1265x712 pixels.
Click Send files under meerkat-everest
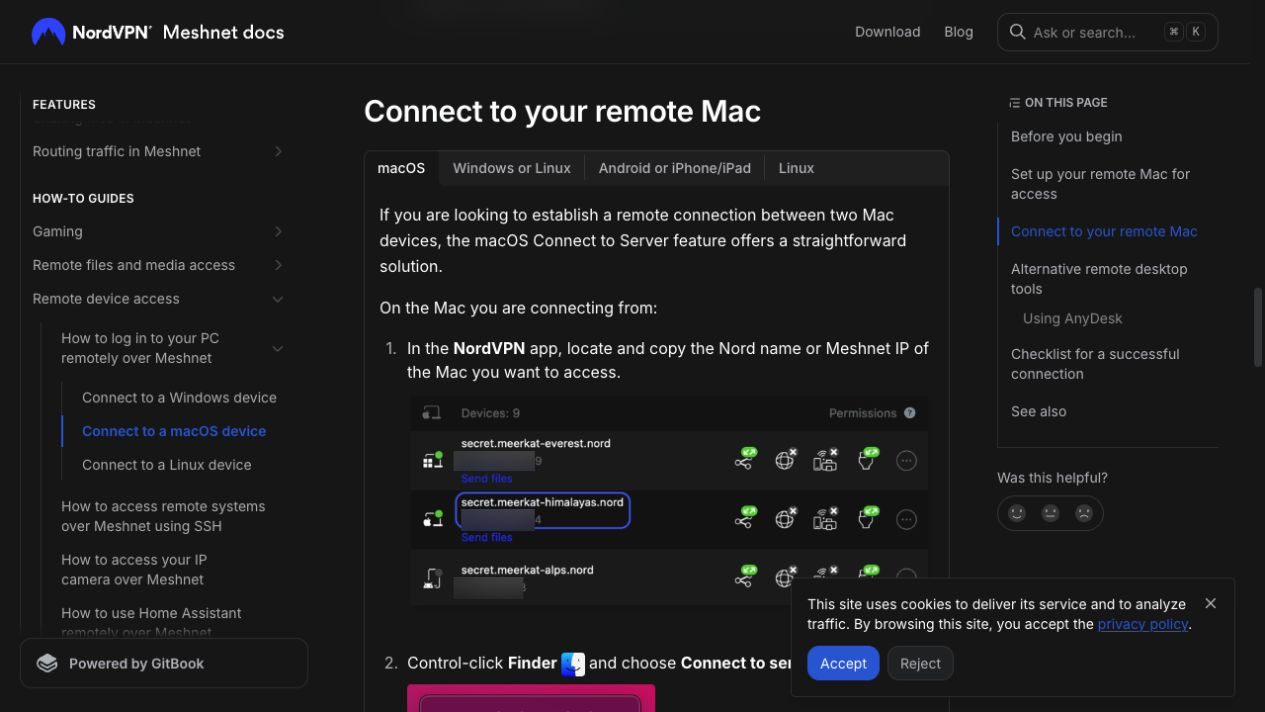[x=487, y=479]
